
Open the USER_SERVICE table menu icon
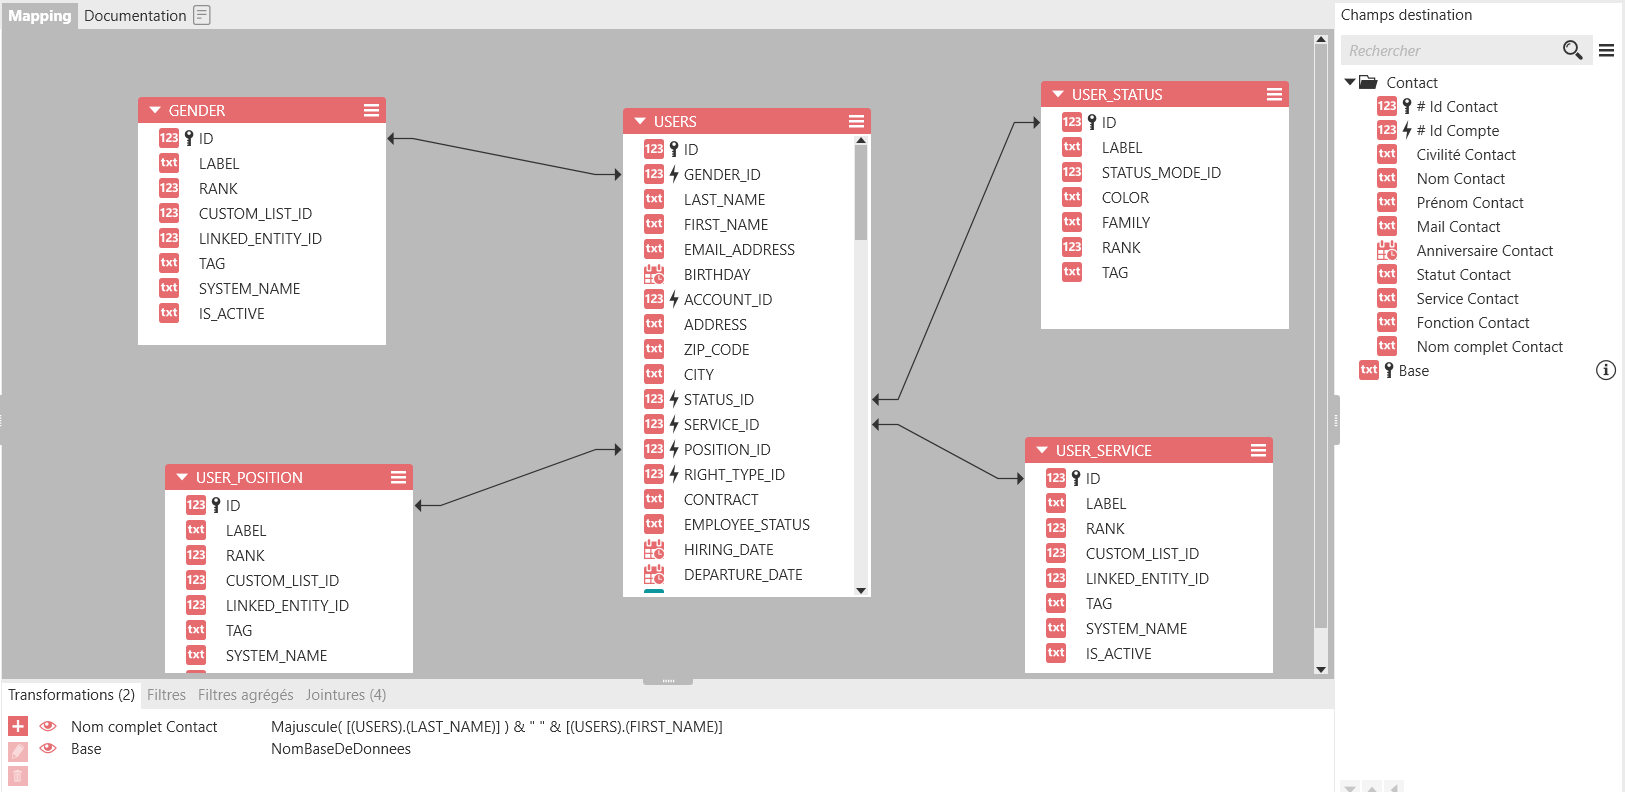click(x=1258, y=450)
